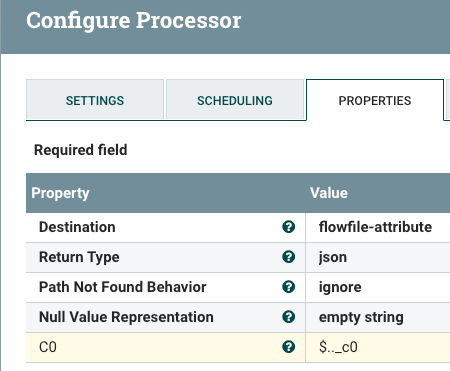Show help for Path Not Found Behavior
Screen dimensions: 450x371
(x=288, y=287)
